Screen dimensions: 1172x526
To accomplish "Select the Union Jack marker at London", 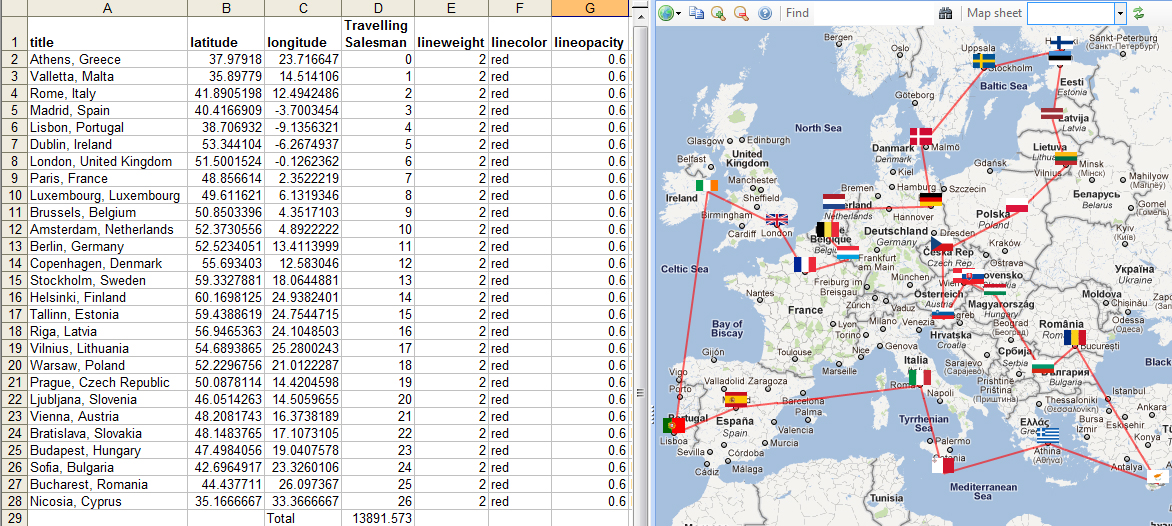I will tap(777, 220).
